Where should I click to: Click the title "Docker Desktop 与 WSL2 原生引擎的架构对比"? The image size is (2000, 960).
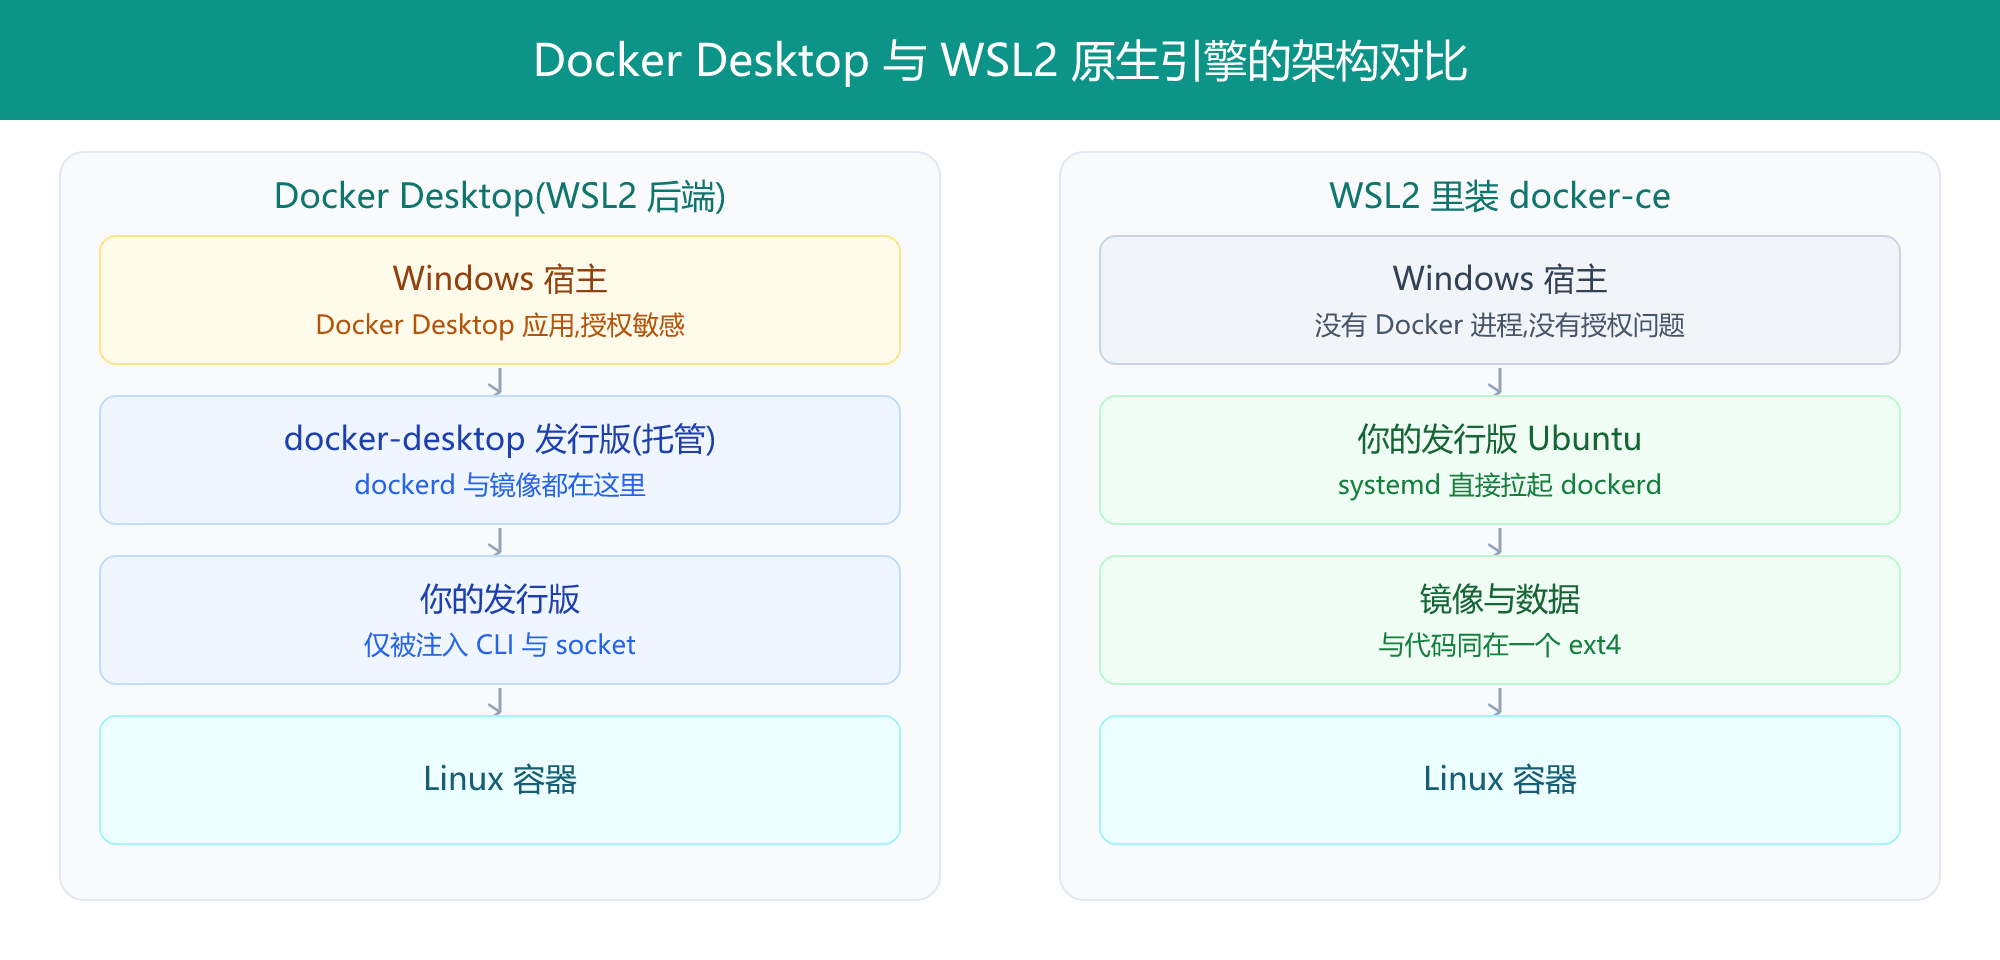tap(1000, 61)
